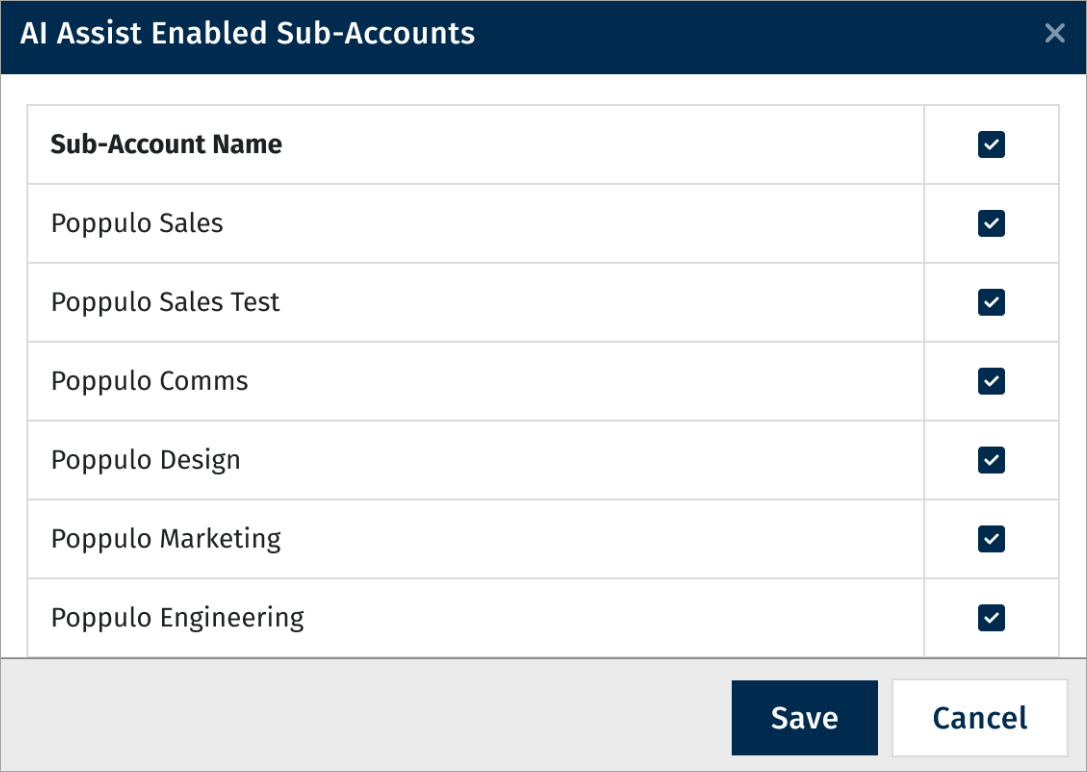1087x772 pixels.
Task: Cancel the sub-account changes
Action: click(979, 718)
